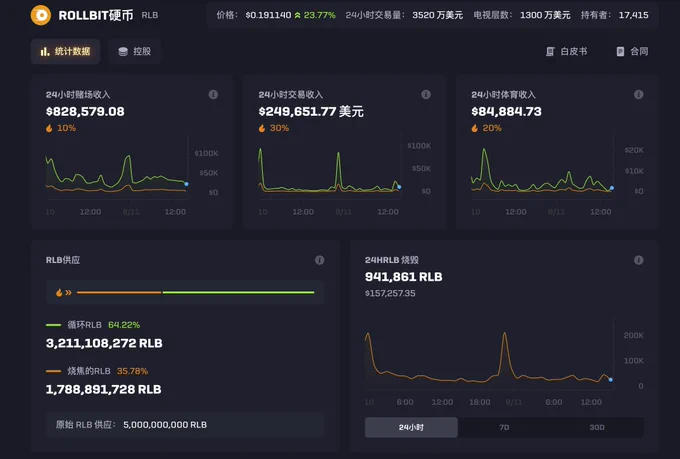Click the blue endpoint on sports revenue chart
The height and width of the screenshot is (459, 680).
pyautogui.click(x=611, y=188)
